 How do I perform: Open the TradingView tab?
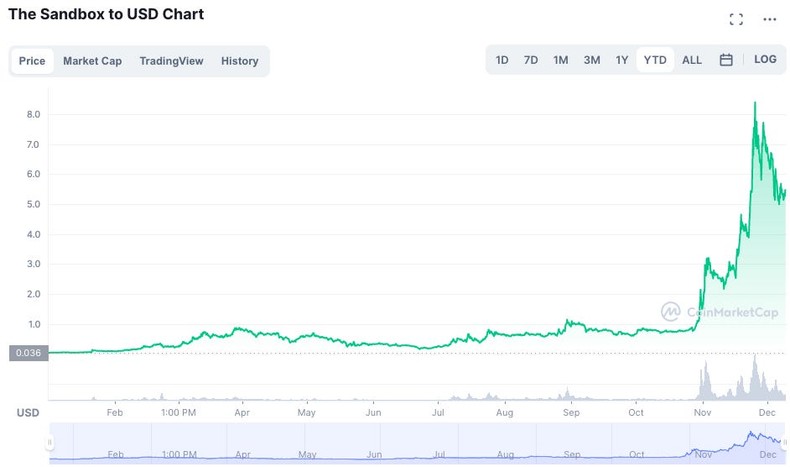[171, 61]
